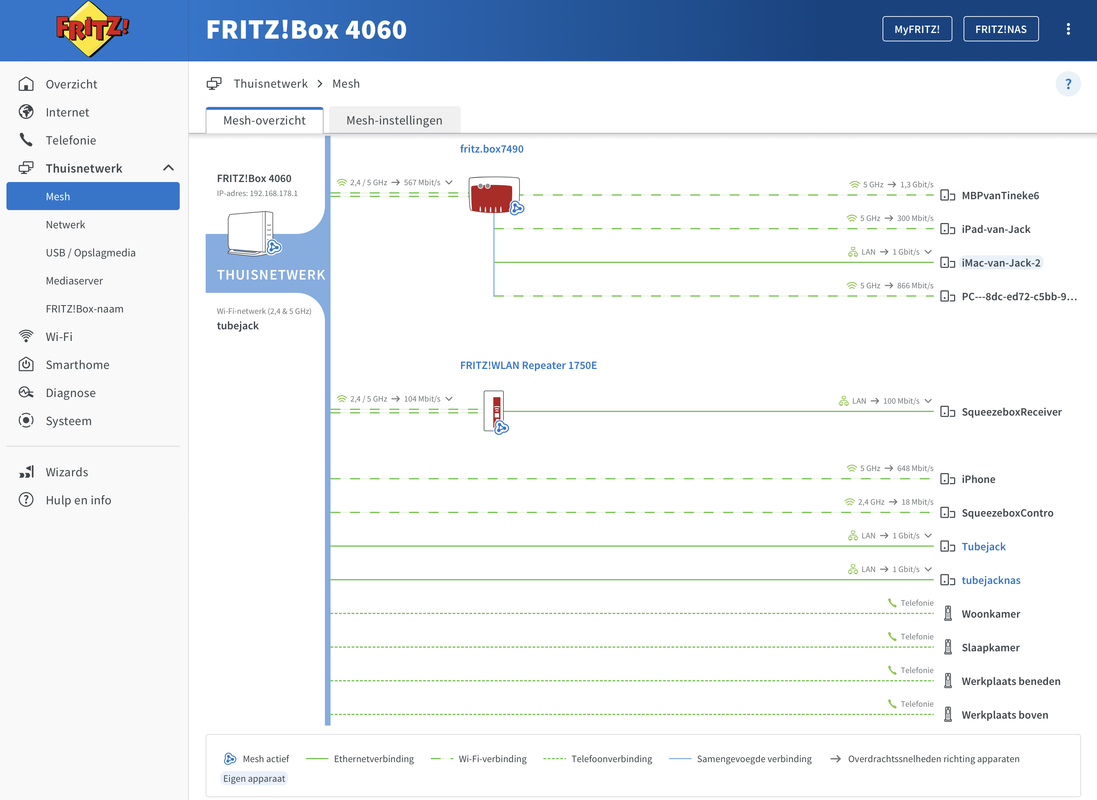This screenshot has width=1097, height=800.
Task: Click the device icon next to SqueezeboxContro
Action: point(947,513)
